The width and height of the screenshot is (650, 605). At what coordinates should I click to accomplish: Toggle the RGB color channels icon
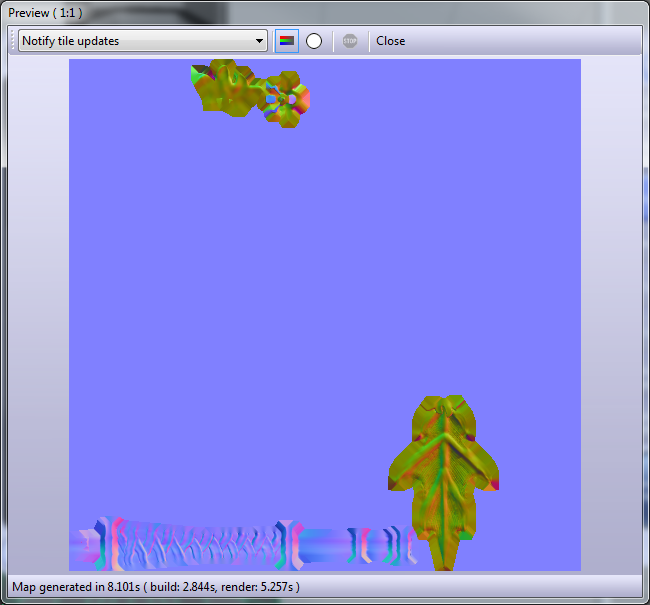pyautogui.click(x=287, y=41)
